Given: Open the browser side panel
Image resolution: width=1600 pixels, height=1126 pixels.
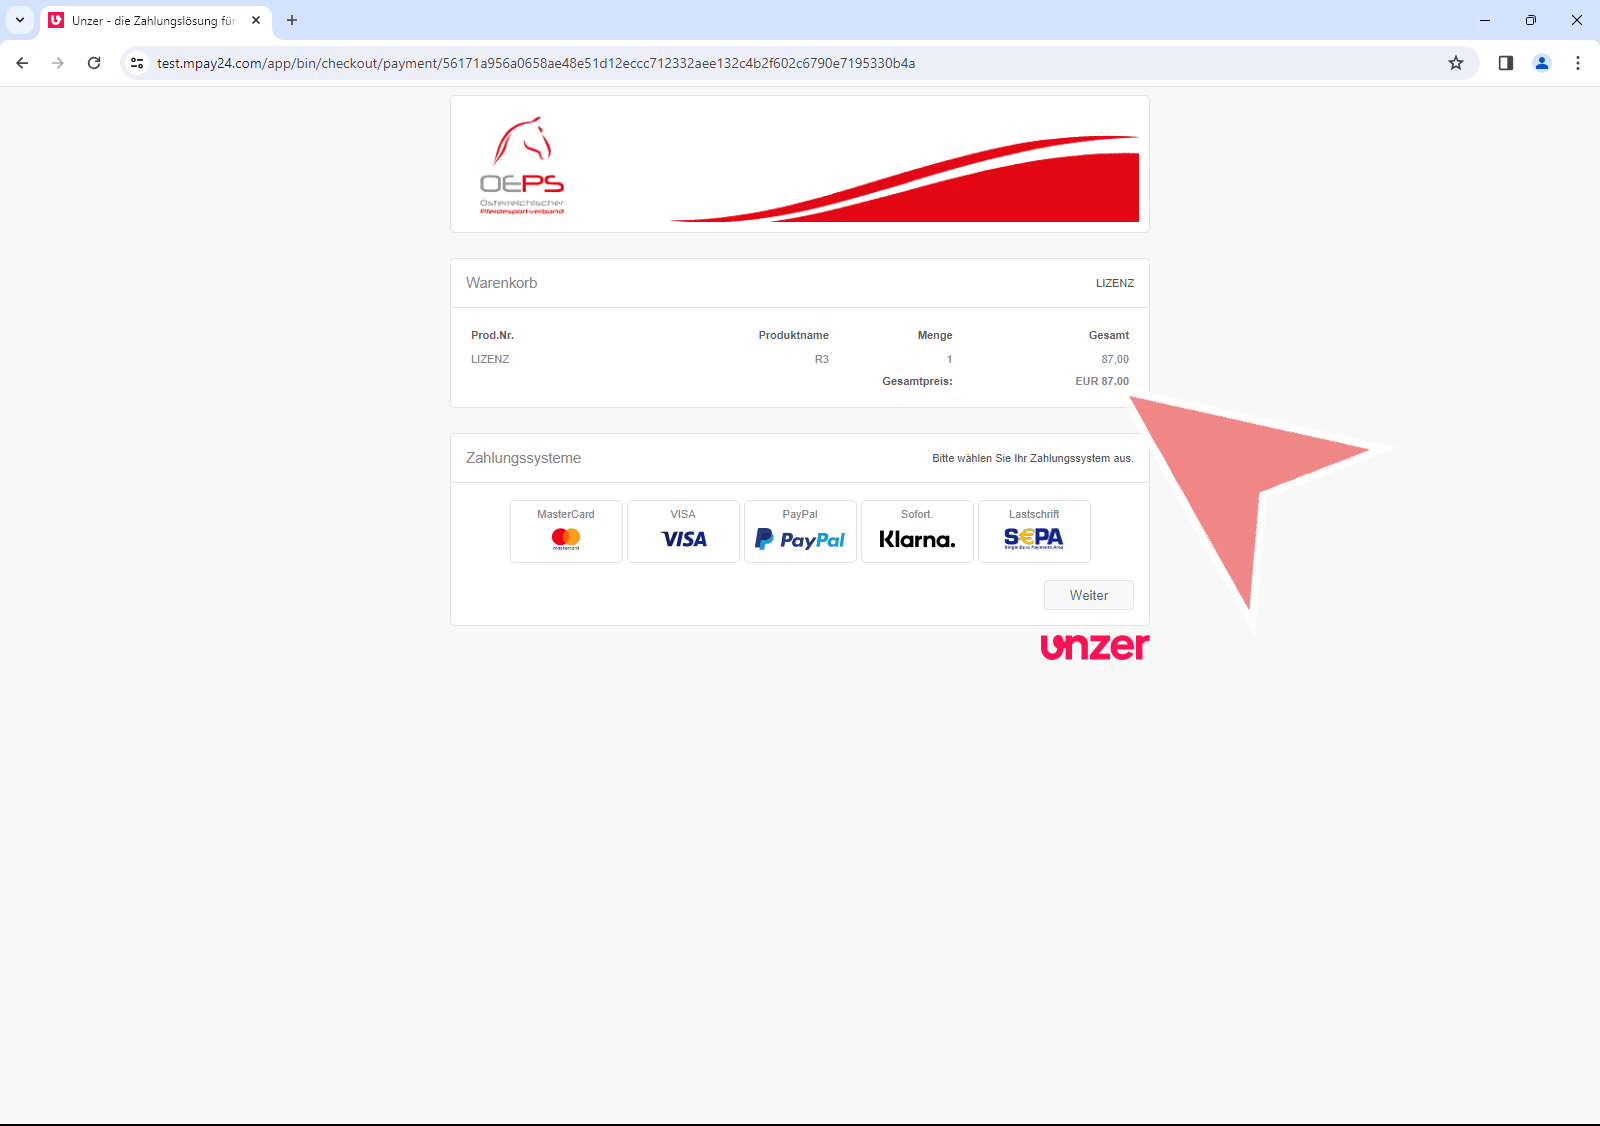Looking at the screenshot, I should 1505,63.
